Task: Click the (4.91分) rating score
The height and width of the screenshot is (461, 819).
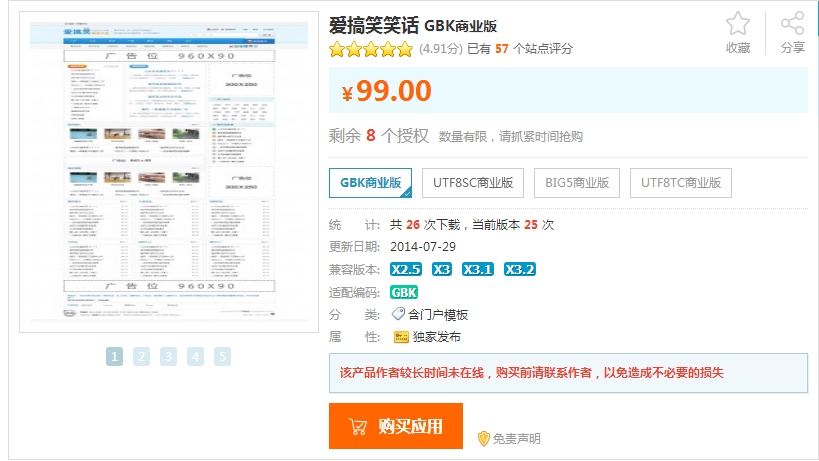Action: (x=441, y=49)
